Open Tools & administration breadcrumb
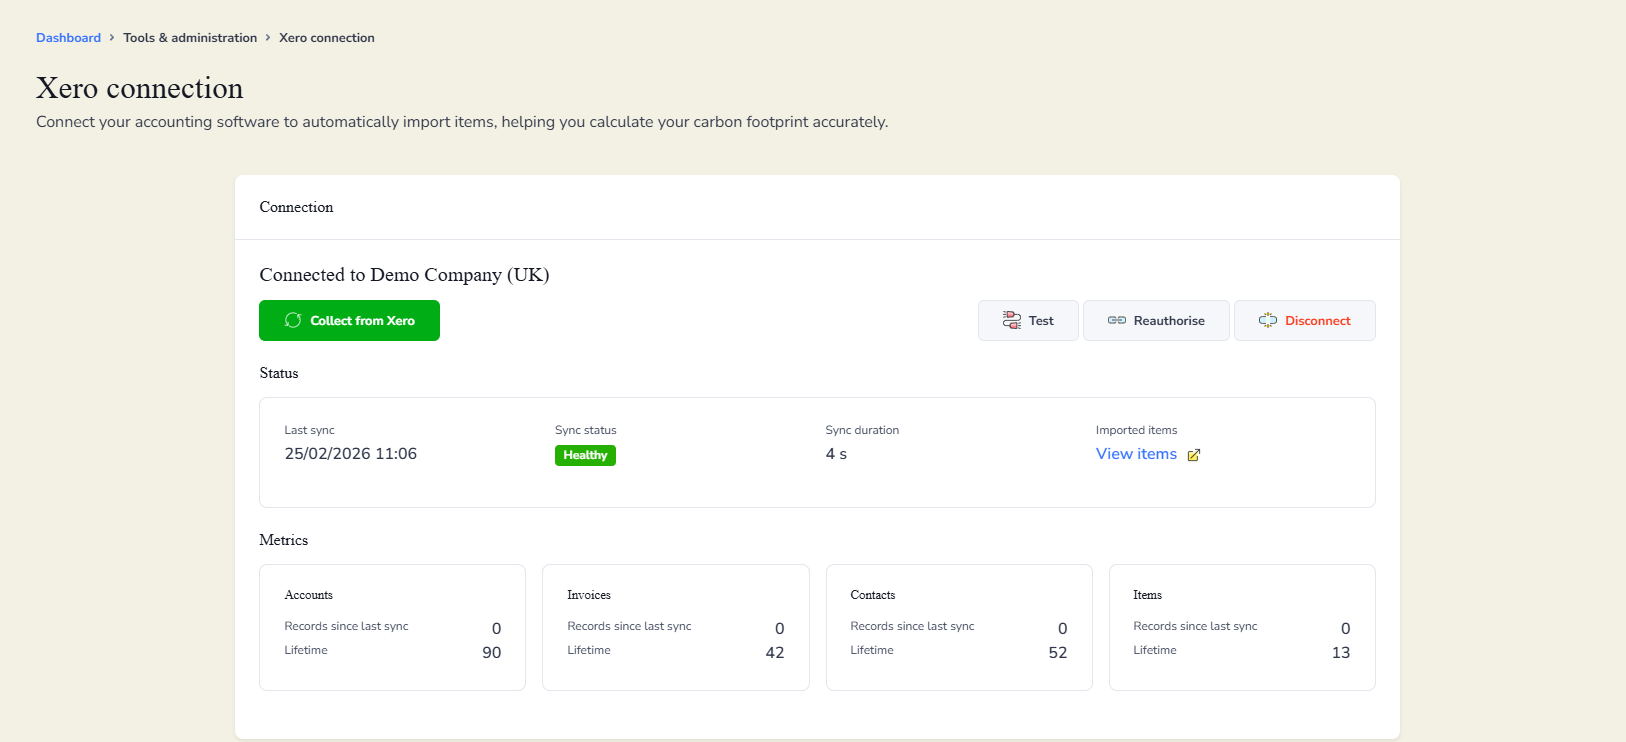 pyautogui.click(x=190, y=38)
